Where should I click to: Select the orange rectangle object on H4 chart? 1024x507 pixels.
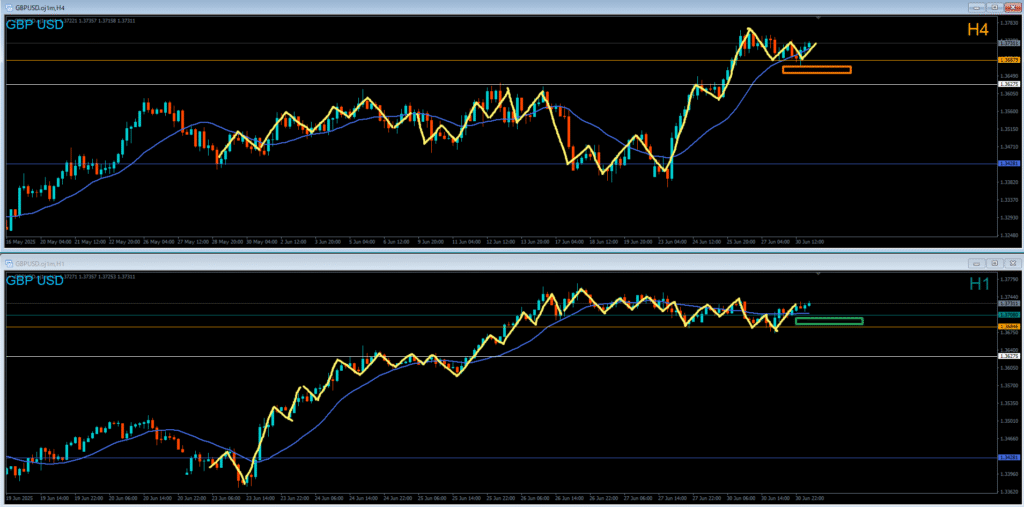[x=817, y=70]
